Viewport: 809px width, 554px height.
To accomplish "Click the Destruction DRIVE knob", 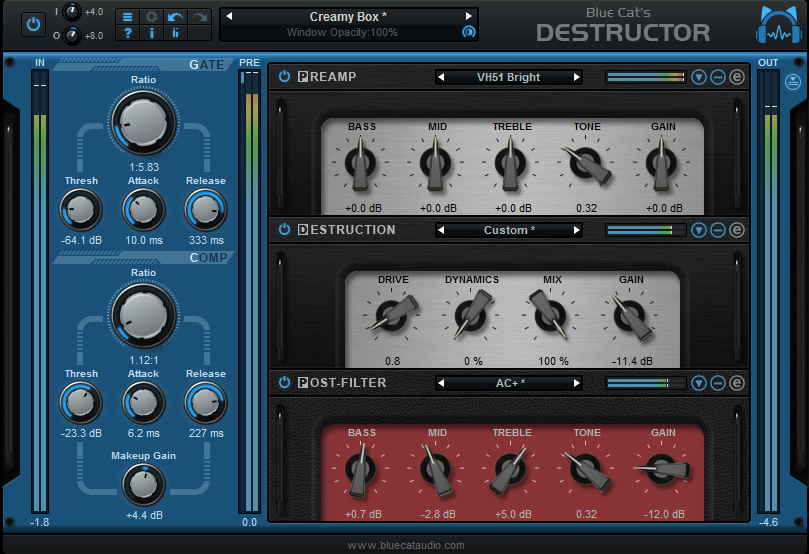I will 392,315.
